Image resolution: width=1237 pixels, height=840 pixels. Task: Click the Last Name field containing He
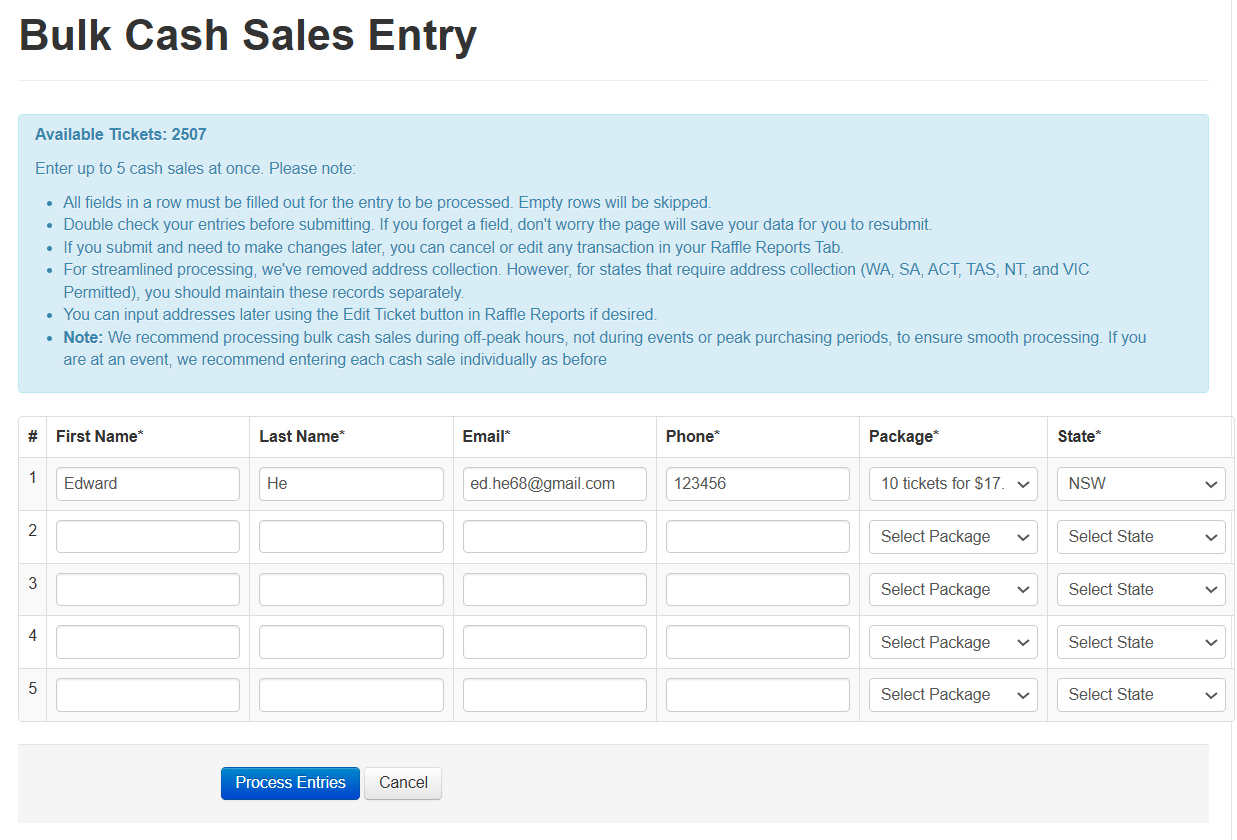351,483
